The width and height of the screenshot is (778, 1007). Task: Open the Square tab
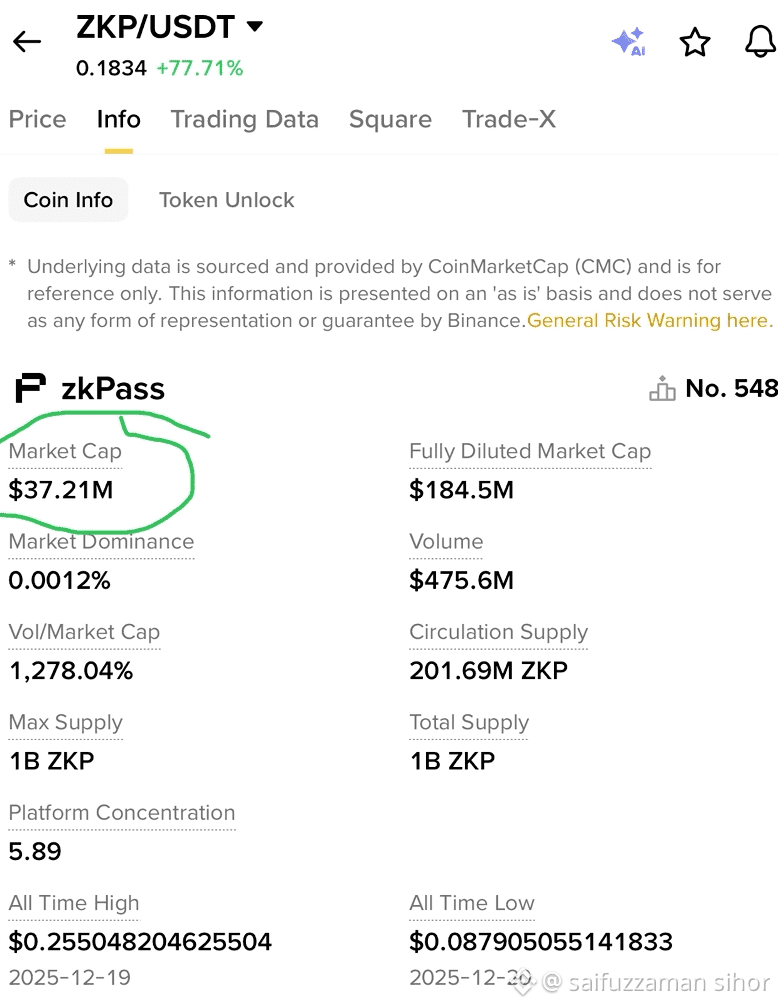coord(391,119)
